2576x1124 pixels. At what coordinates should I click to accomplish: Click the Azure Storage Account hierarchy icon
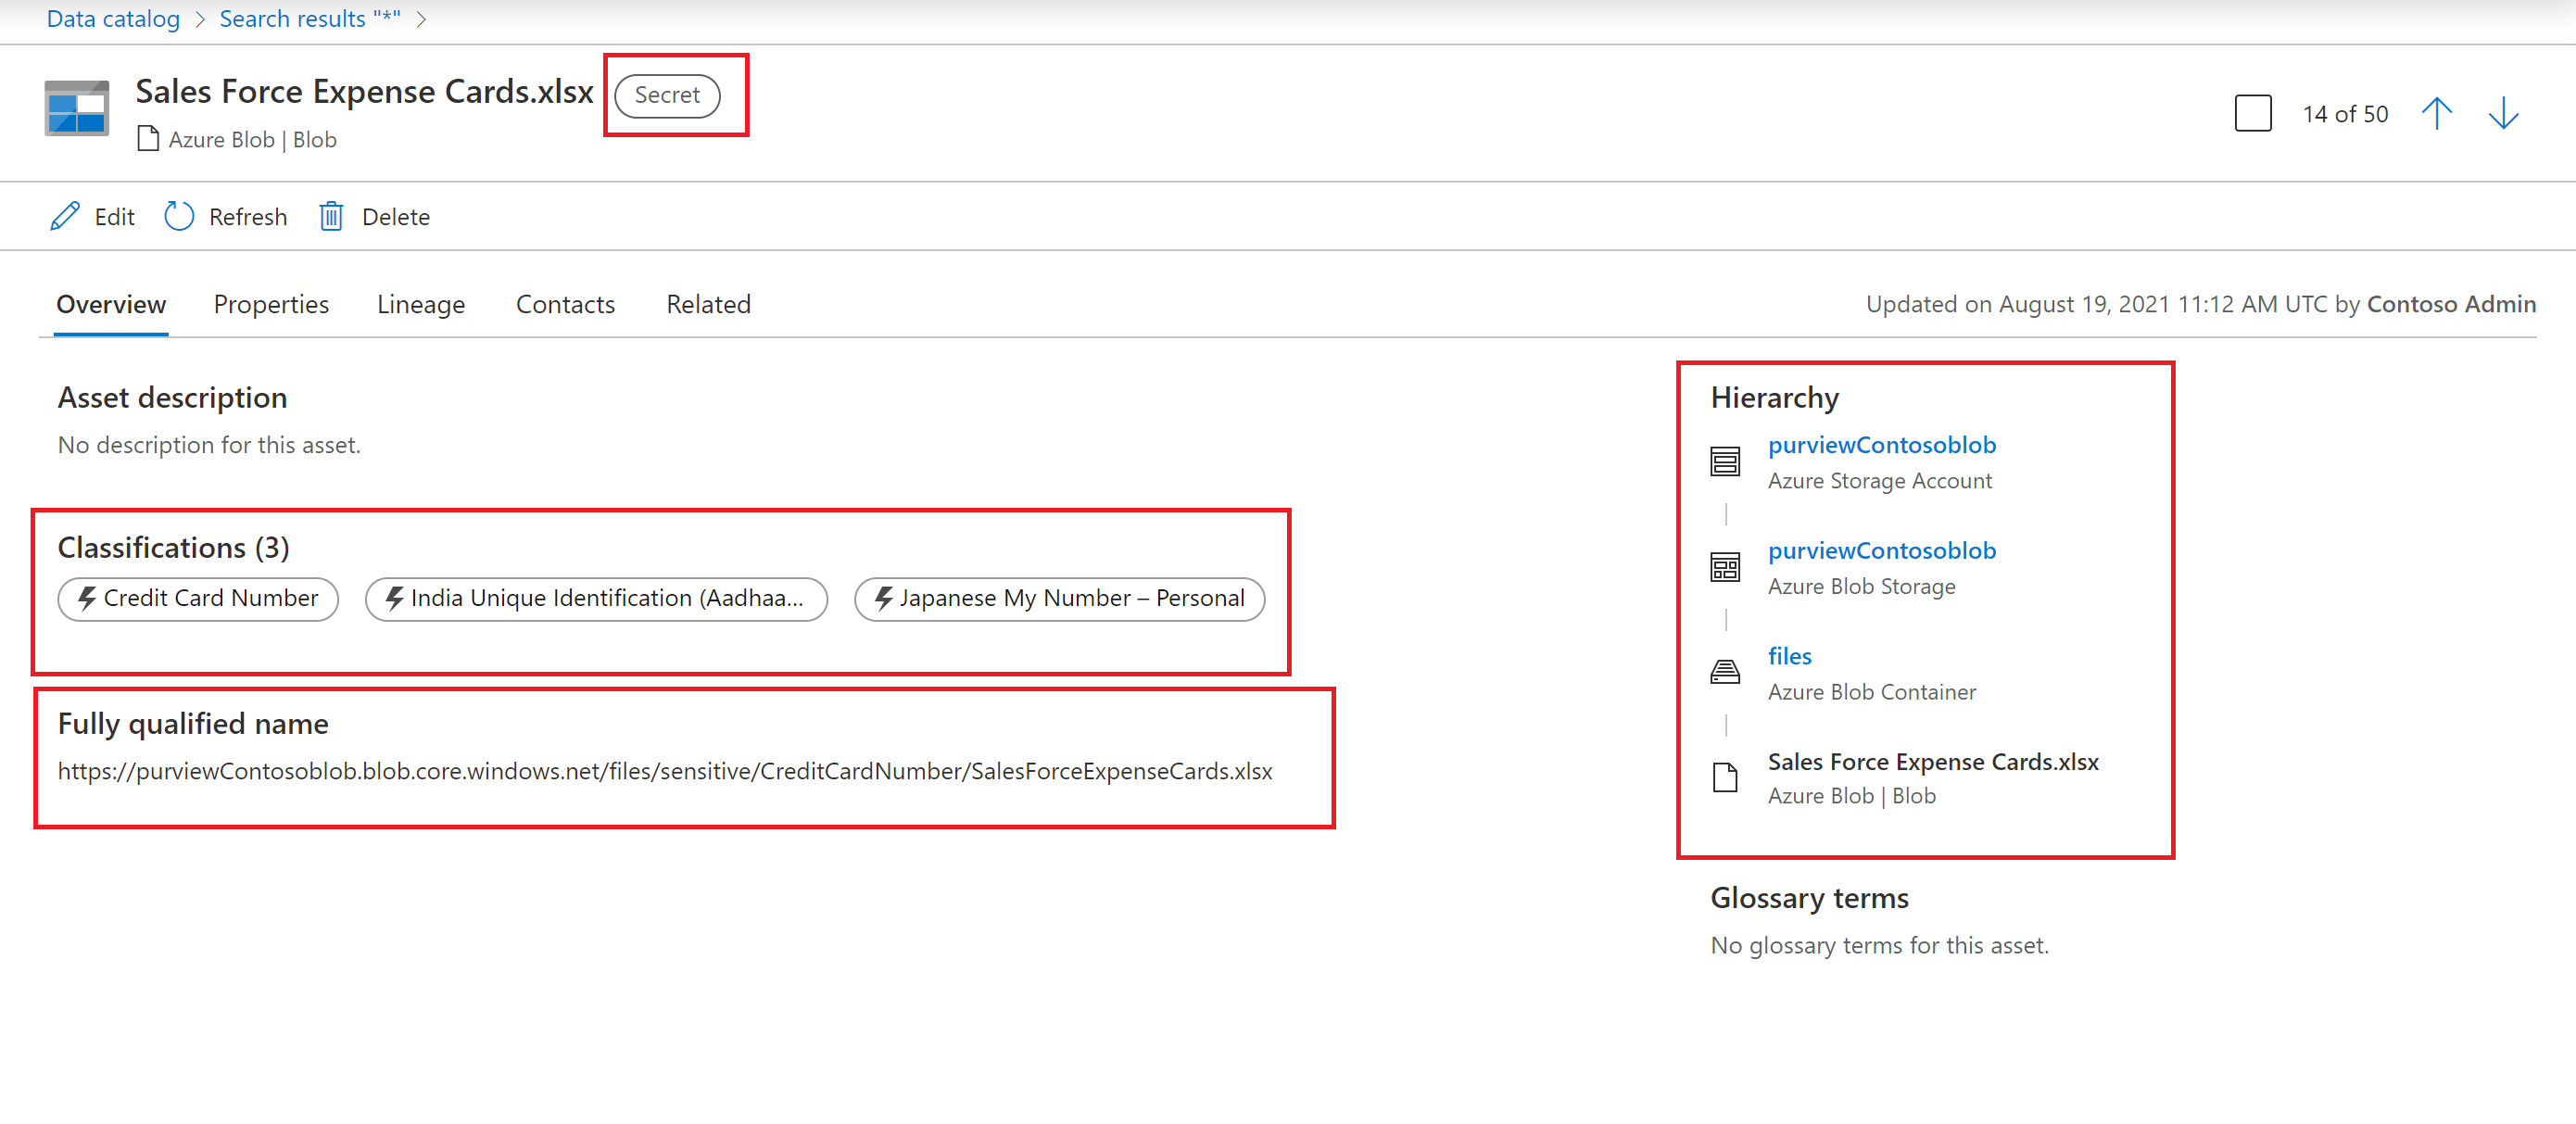[x=1725, y=461]
